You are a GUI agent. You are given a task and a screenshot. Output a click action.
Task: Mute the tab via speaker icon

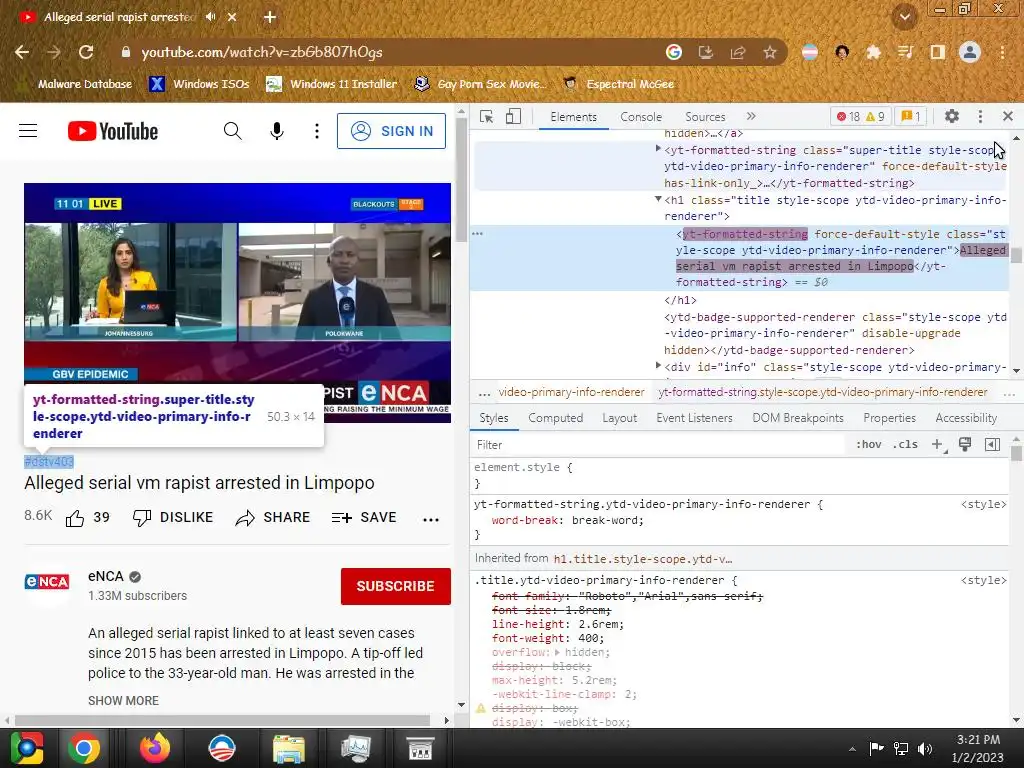click(x=210, y=17)
